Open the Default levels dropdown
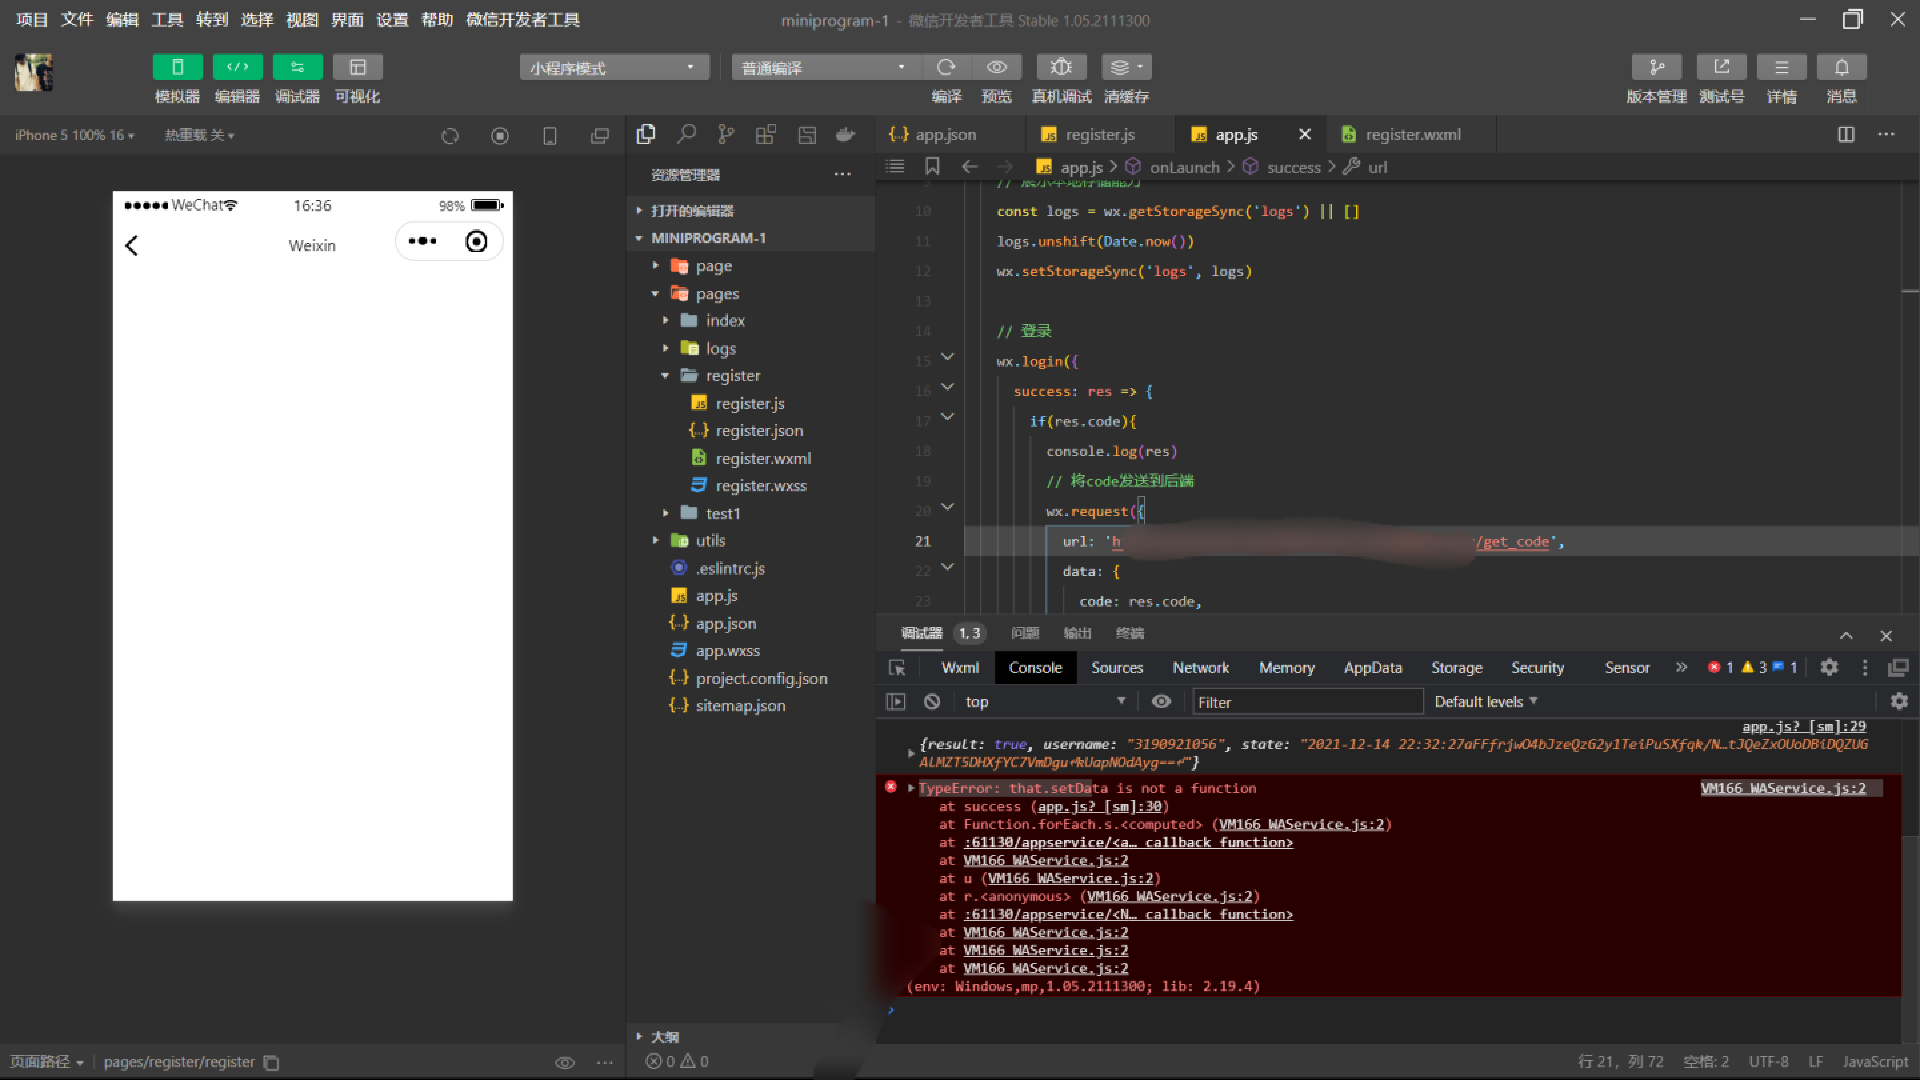This screenshot has width=1920, height=1080. point(1486,701)
